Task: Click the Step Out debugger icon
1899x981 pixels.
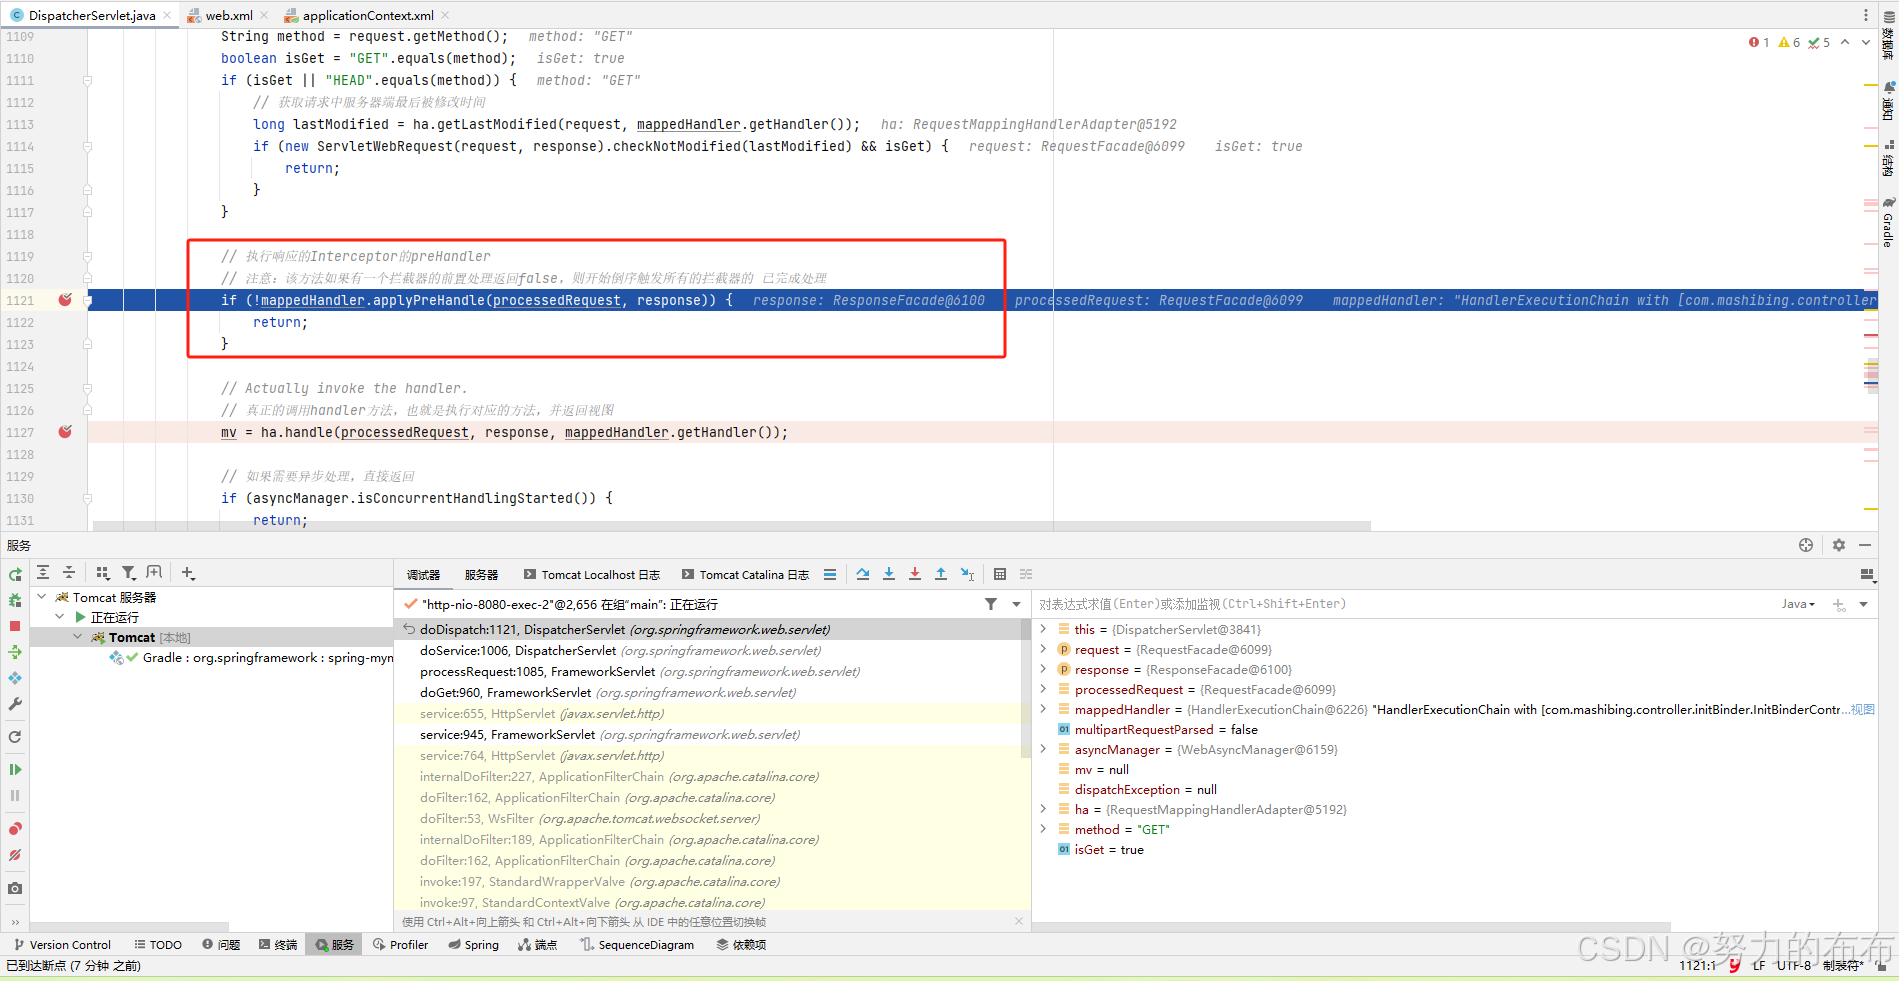Action: (x=941, y=574)
